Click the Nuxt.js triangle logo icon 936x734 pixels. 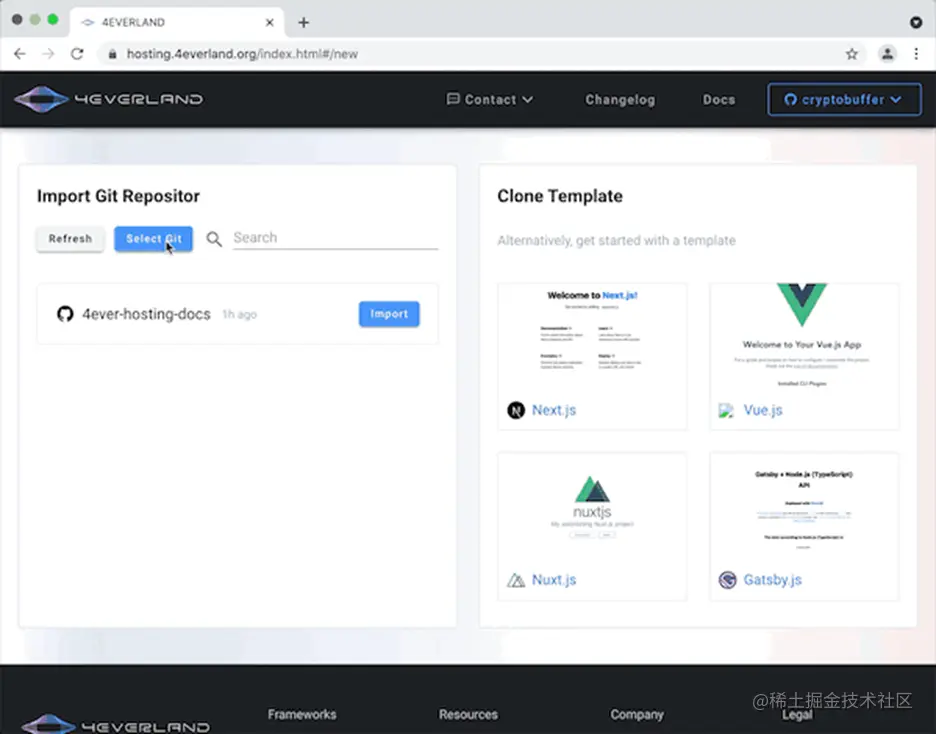click(x=516, y=580)
